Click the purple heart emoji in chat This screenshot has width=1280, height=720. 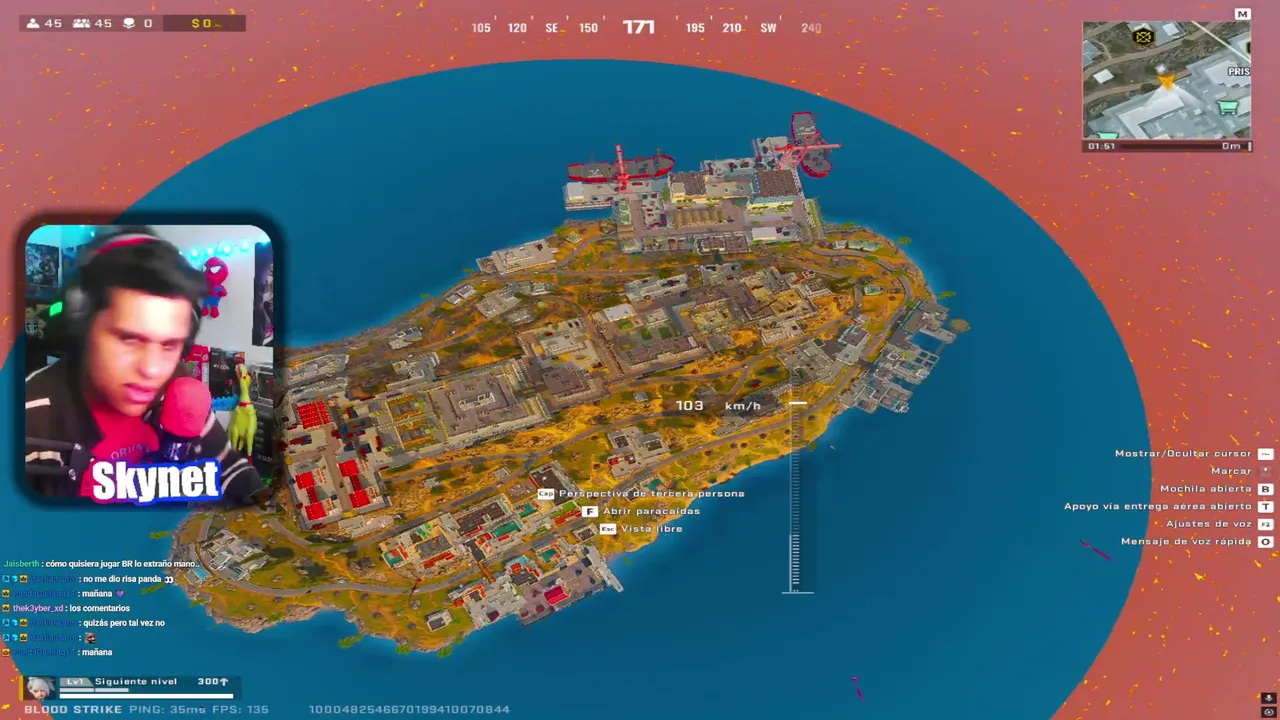[121, 594]
